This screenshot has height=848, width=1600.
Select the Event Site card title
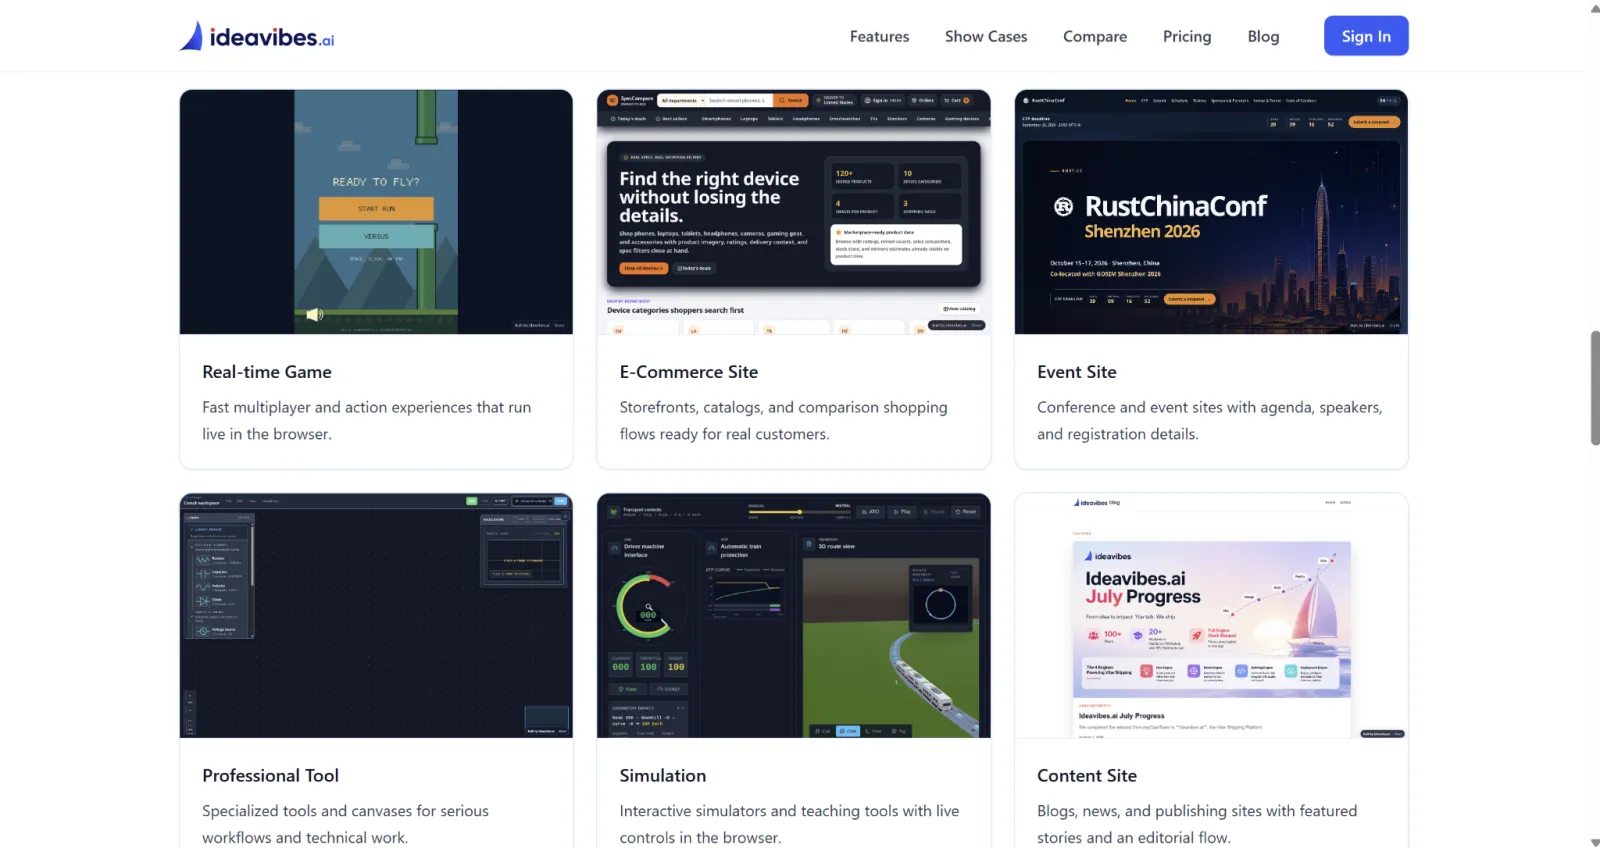tap(1077, 372)
